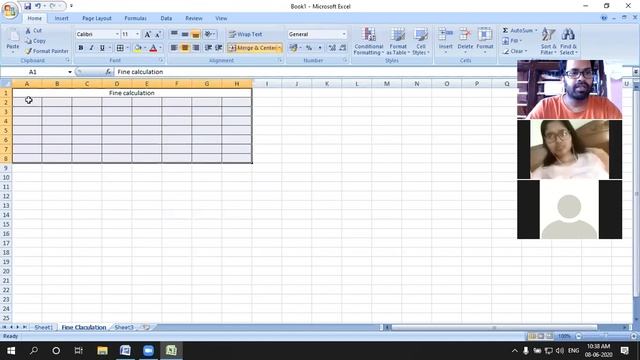Insert cells using Insert button
The height and width of the screenshot is (360, 640).
coord(446,41)
